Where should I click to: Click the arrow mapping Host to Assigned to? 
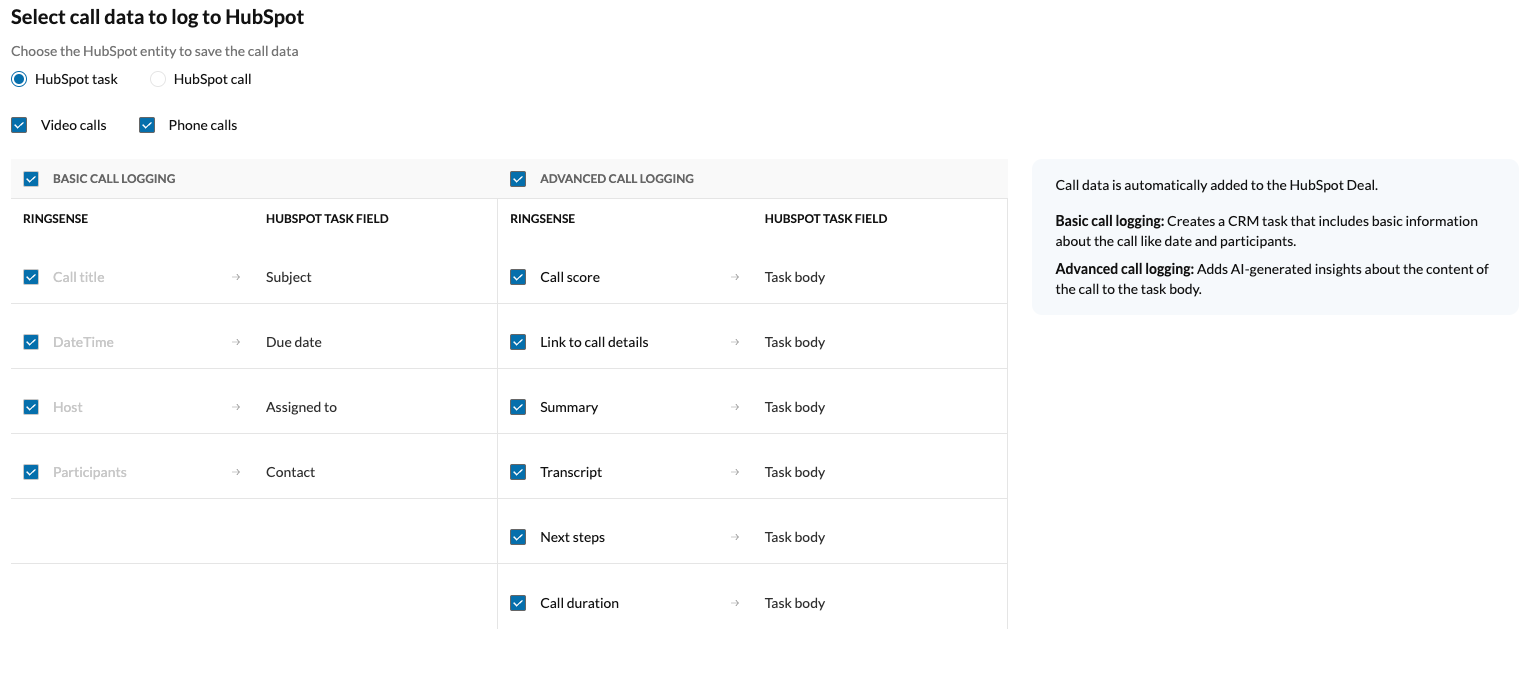[x=236, y=406]
